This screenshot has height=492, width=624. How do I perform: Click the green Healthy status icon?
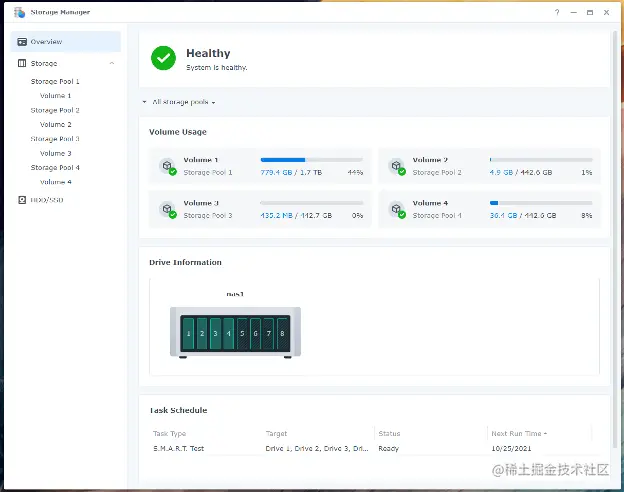click(x=163, y=58)
